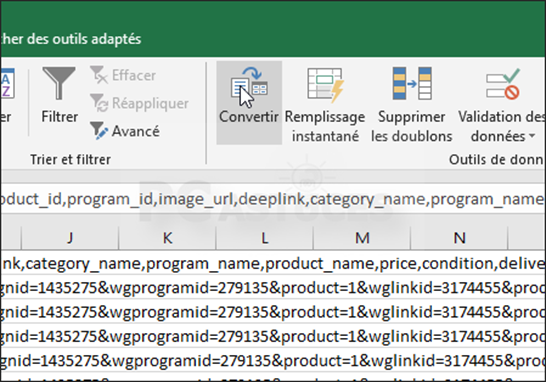Click Effacer to clear the filter
The height and width of the screenshot is (382, 546).
pyautogui.click(x=123, y=75)
